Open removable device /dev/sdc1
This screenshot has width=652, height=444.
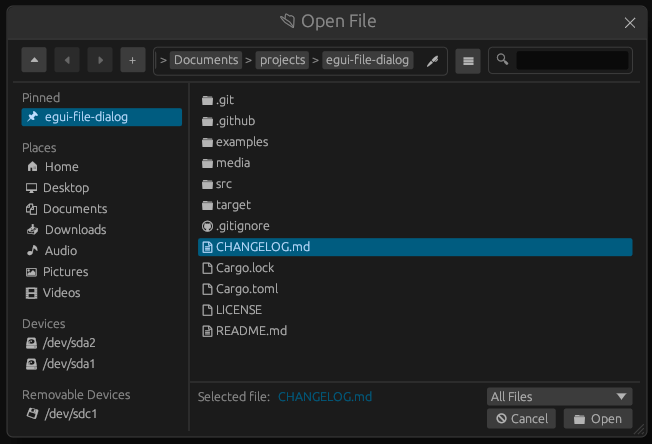tap(69, 414)
